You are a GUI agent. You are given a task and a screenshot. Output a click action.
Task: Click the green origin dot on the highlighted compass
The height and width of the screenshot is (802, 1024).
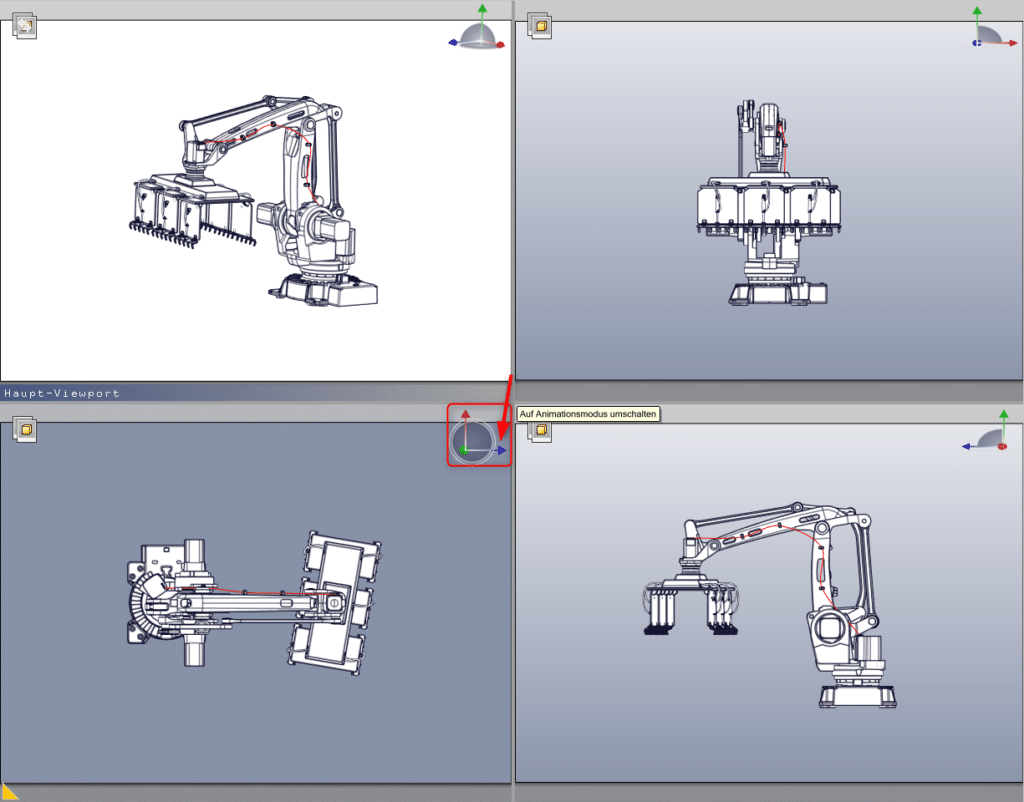[466, 452]
